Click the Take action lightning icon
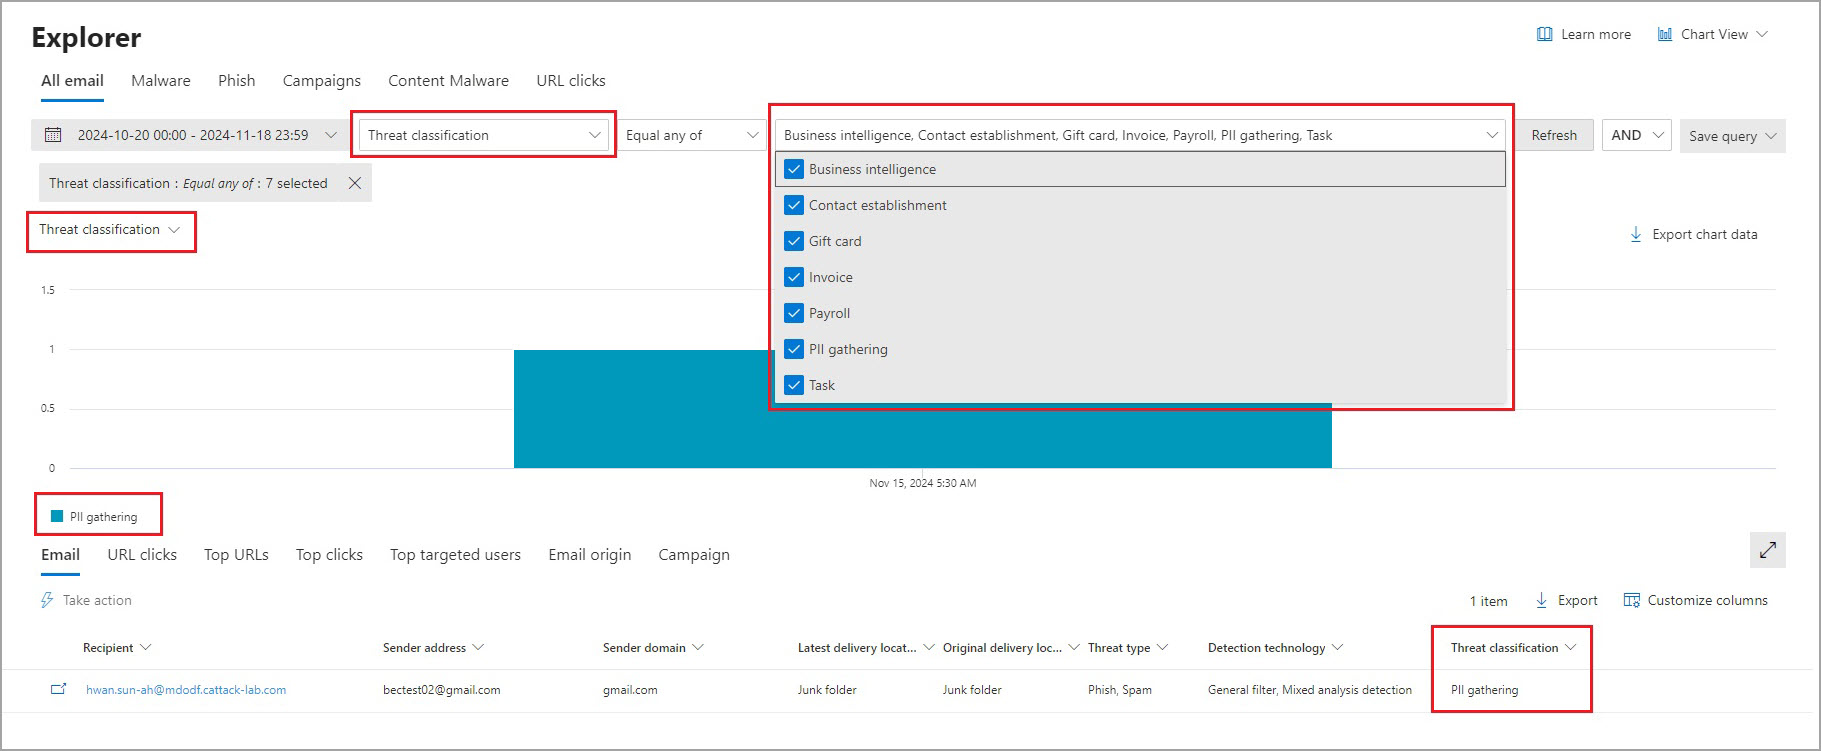Image resolution: width=1821 pixels, height=751 pixels. [x=47, y=600]
